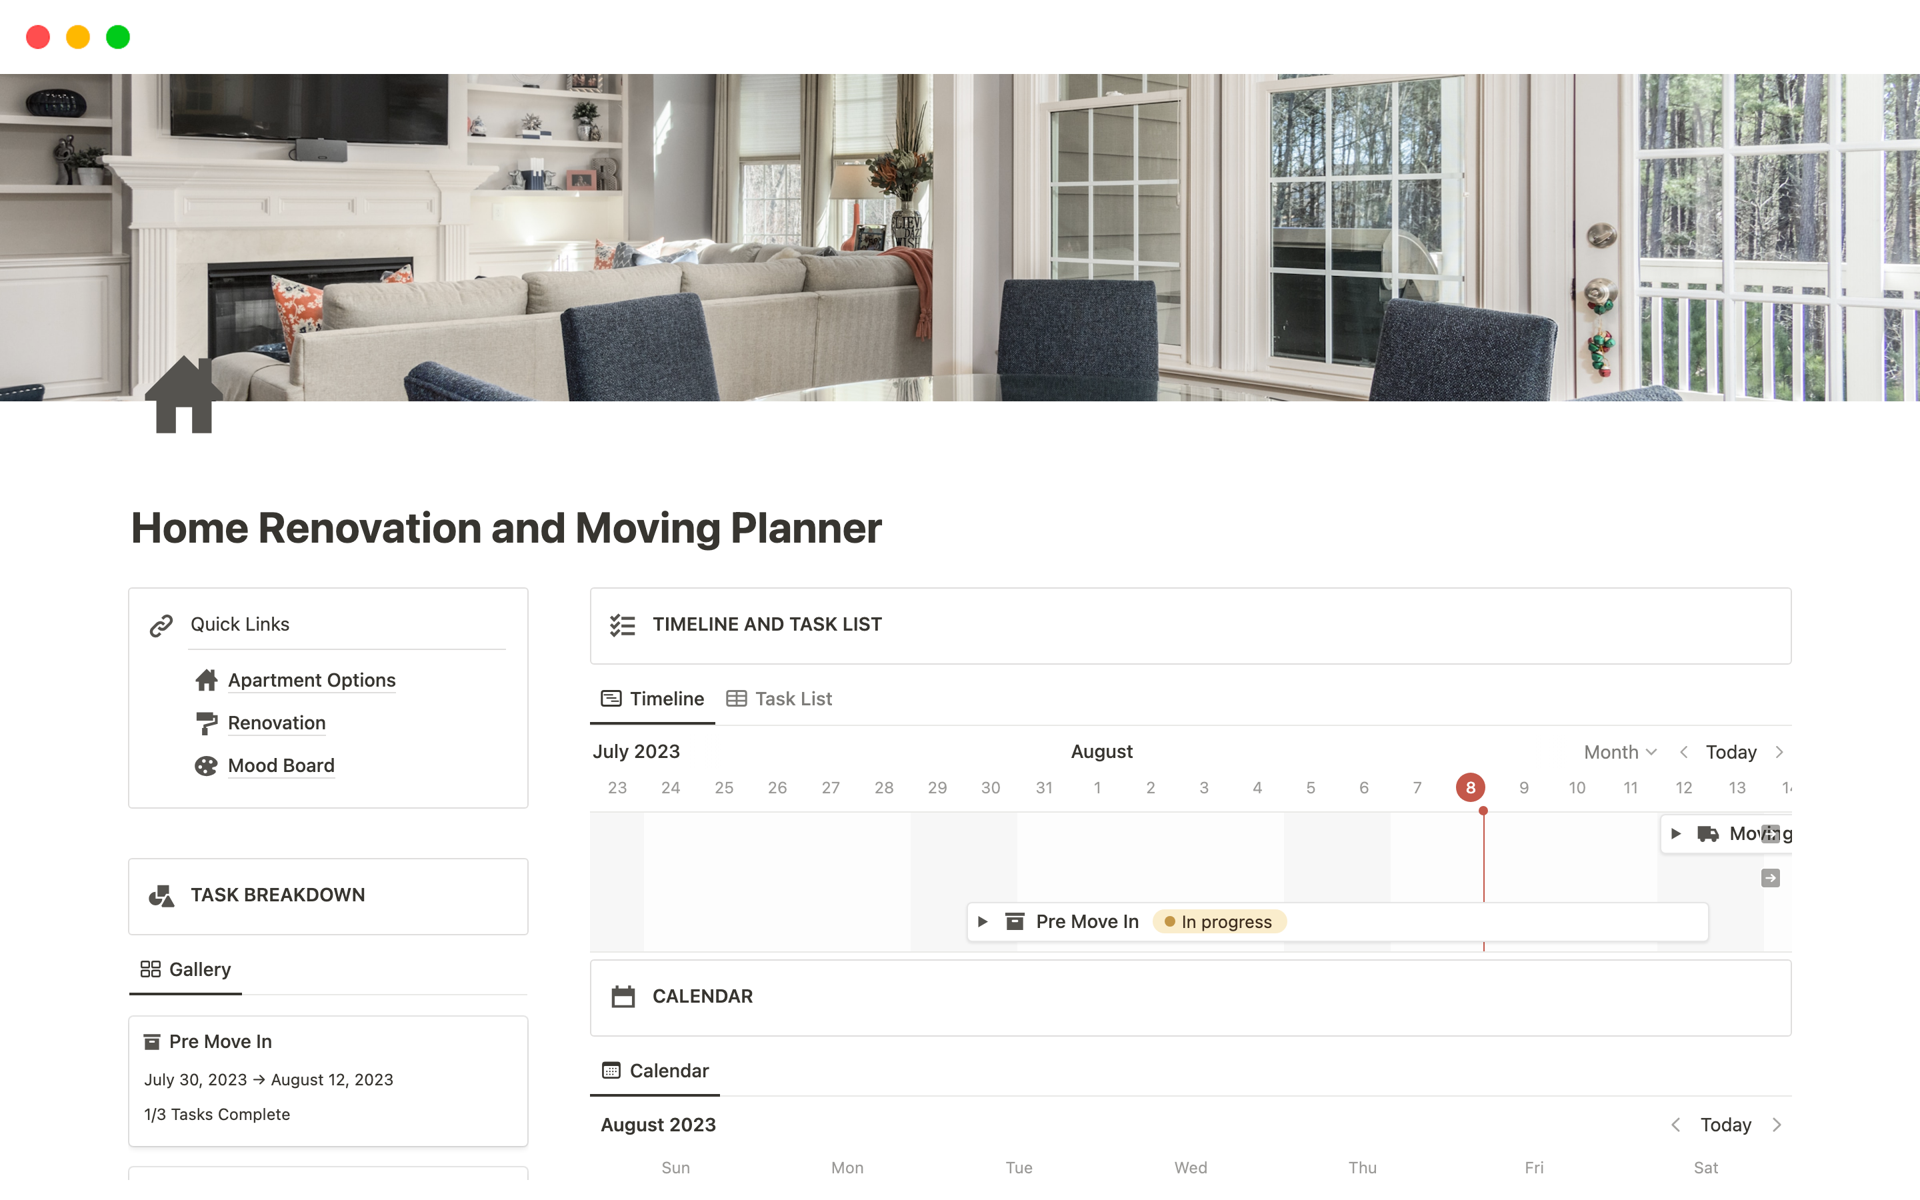Screen dimensions: 1920x1200
Task: Click the Mood Board link
Action: pos(281,765)
